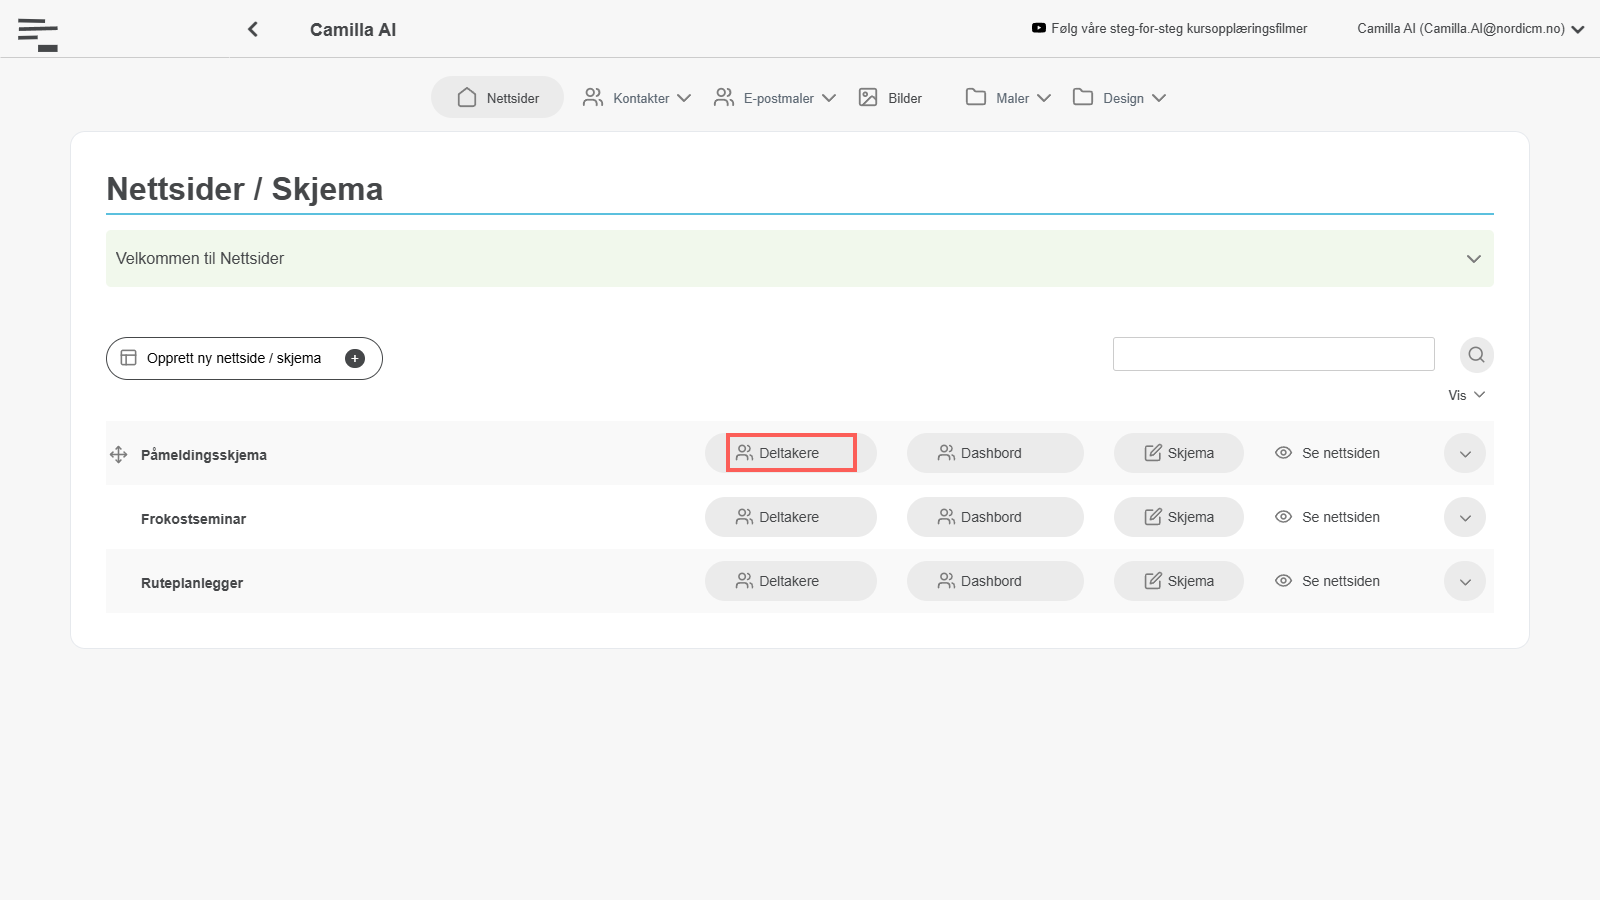This screenshot has width=1600, height=900.
Task: Expand options chevron for Frokostseminar row
Action: click(1465, 518)
